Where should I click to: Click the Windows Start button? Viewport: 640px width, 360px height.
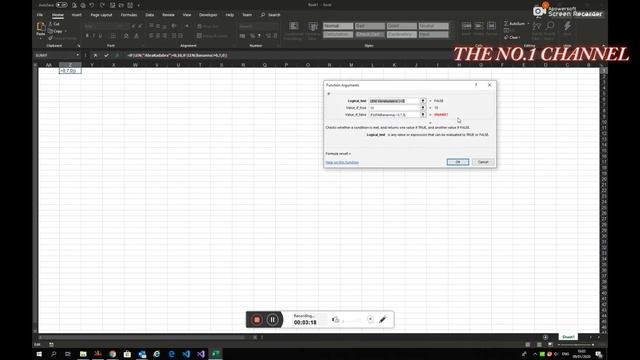tap(39, 354)
